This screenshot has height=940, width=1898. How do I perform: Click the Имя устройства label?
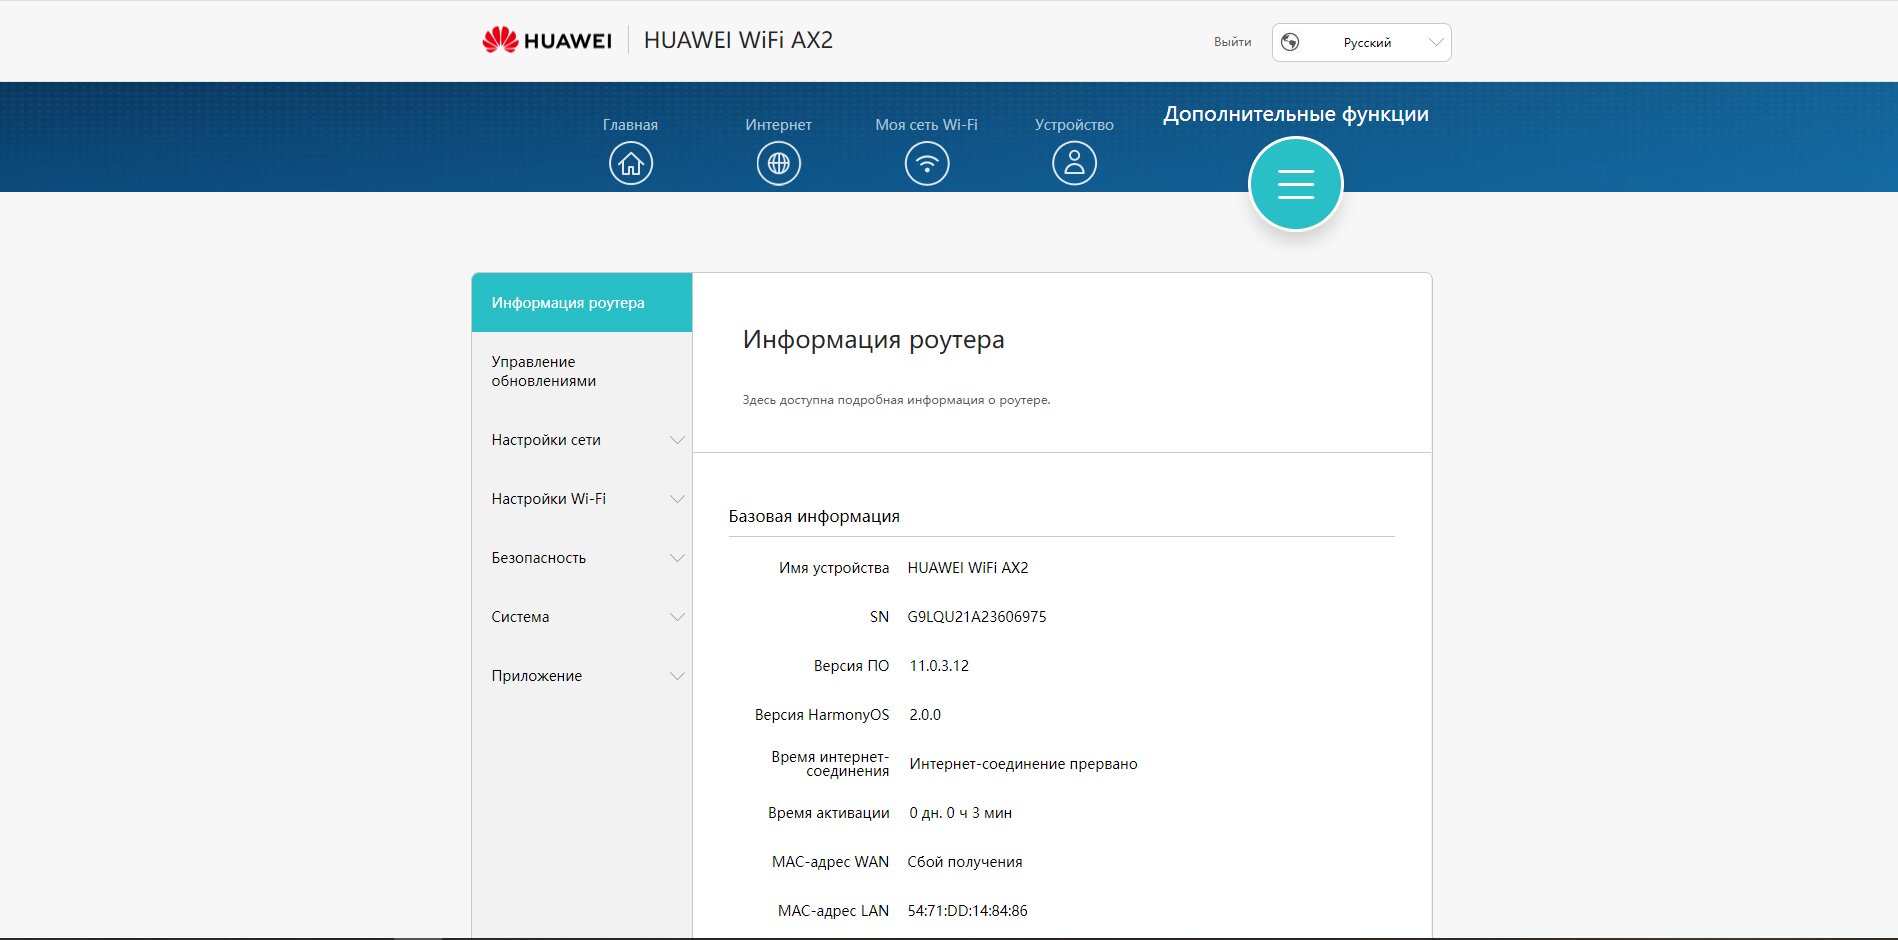click(834, 568)
